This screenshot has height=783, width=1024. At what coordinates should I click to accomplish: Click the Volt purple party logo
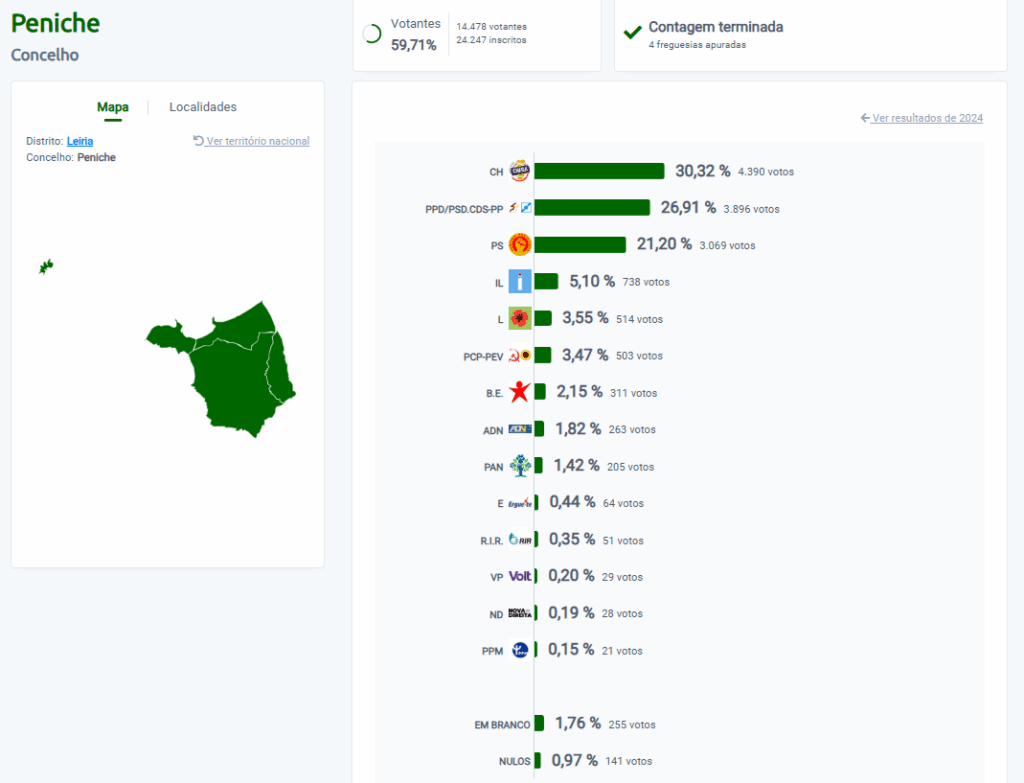pyautogui.click(x=519, y=576)
